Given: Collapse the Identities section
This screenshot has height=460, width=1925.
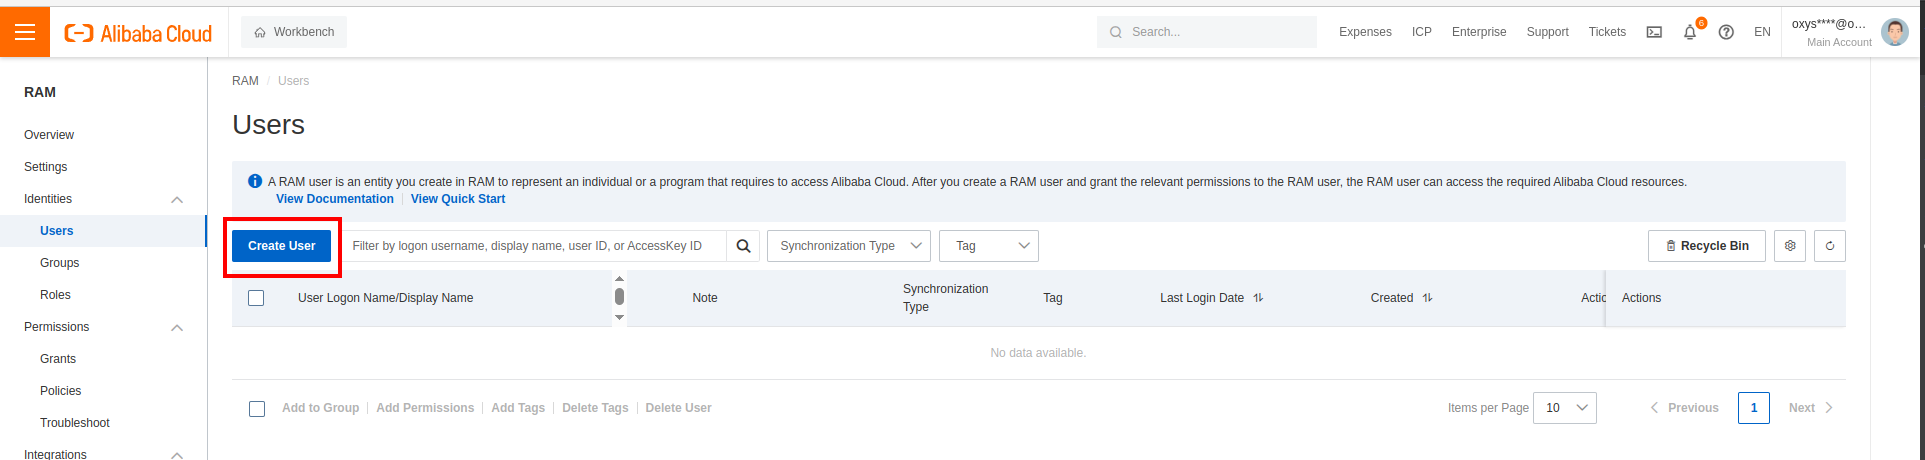Looking at the screenshot, I should point(177,199).
